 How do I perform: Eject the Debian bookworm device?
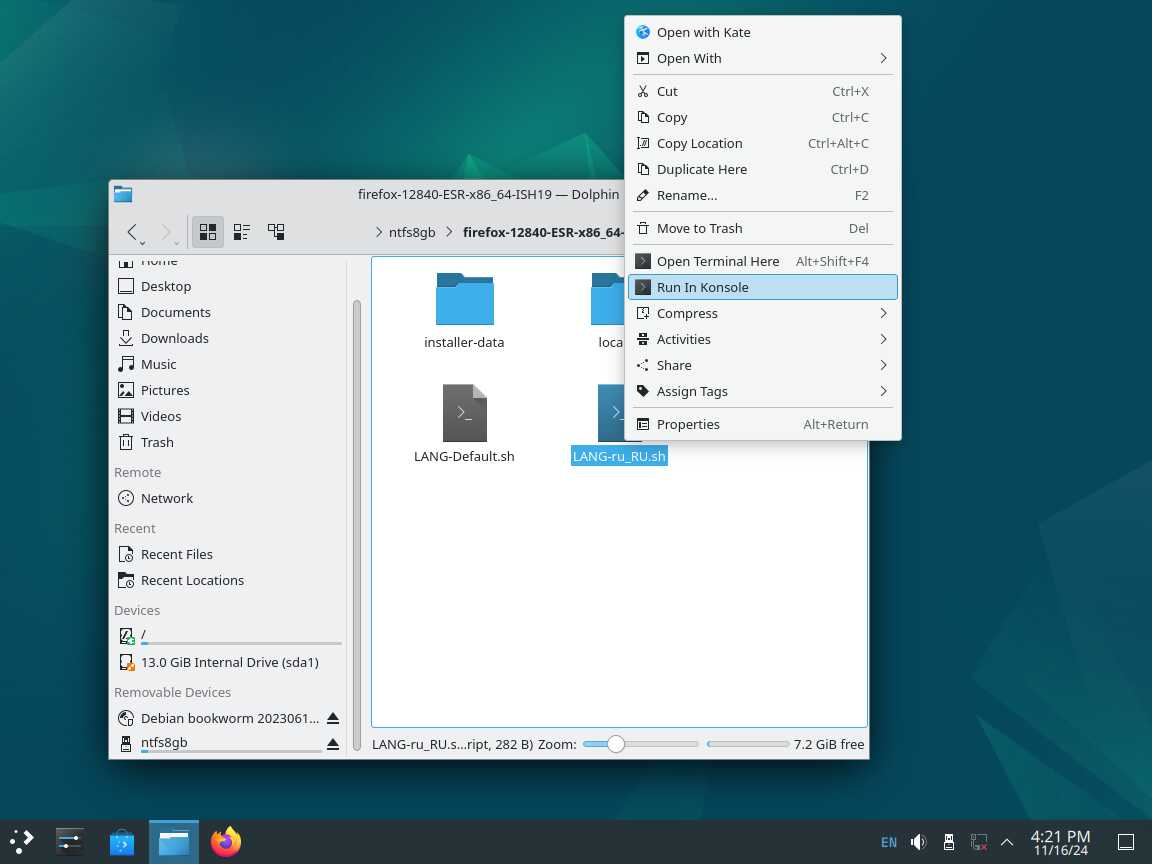pyautogui.click(x=333, y=719)
